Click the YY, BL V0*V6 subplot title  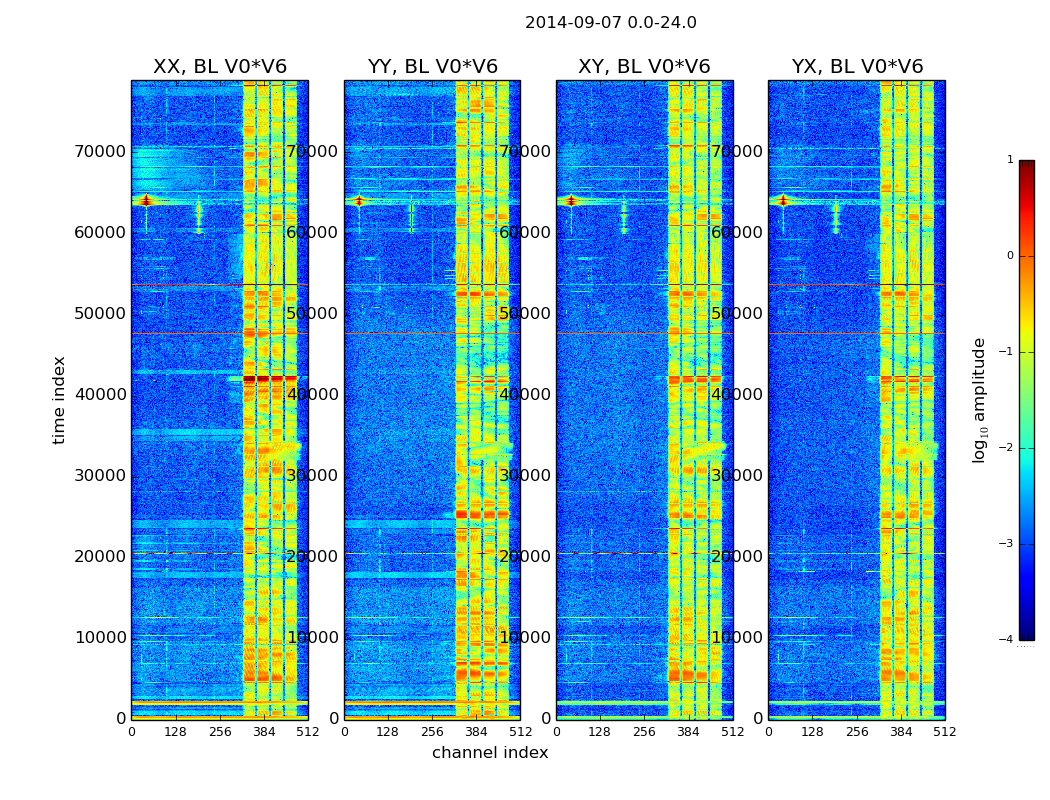pos(433,66)
